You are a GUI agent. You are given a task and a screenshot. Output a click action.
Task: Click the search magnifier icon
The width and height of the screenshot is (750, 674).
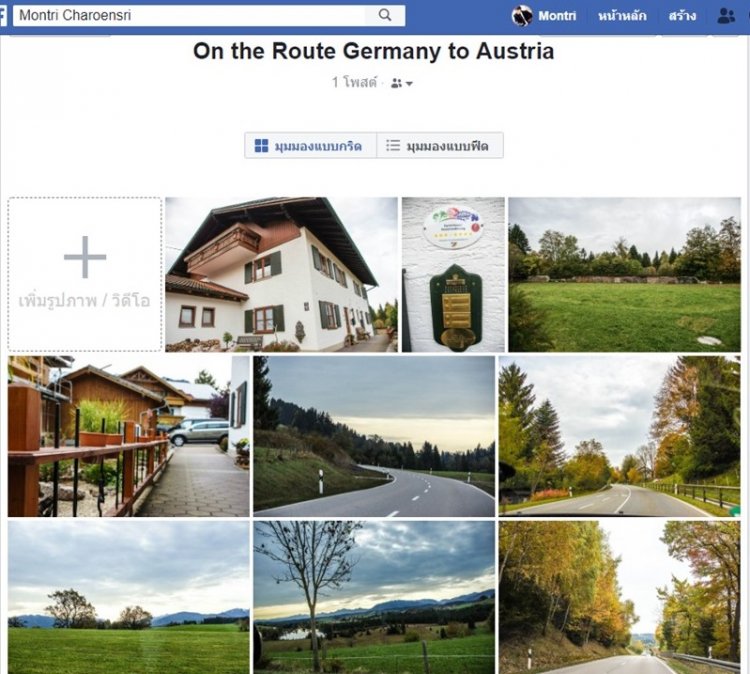[385, 15]
